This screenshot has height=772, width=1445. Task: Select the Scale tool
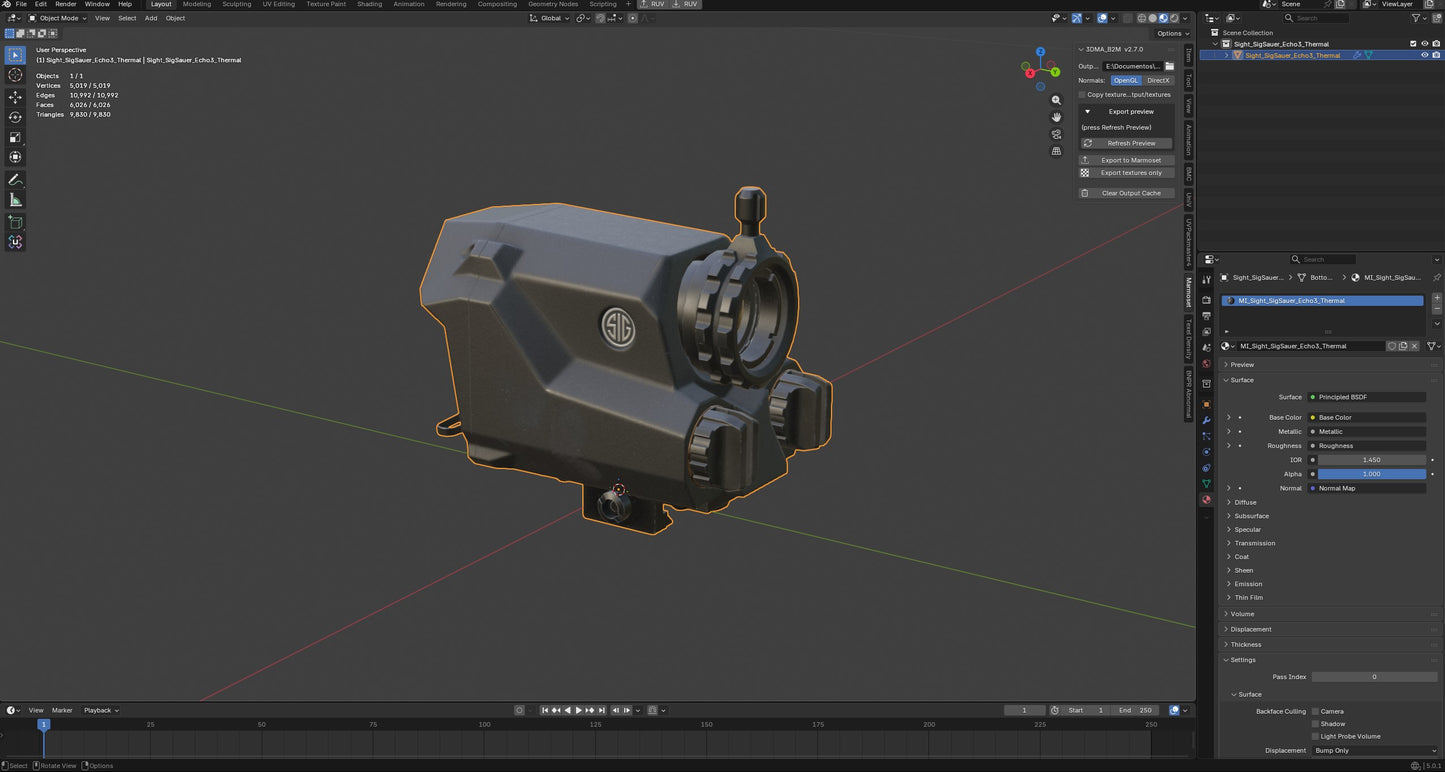coord(15,137)
